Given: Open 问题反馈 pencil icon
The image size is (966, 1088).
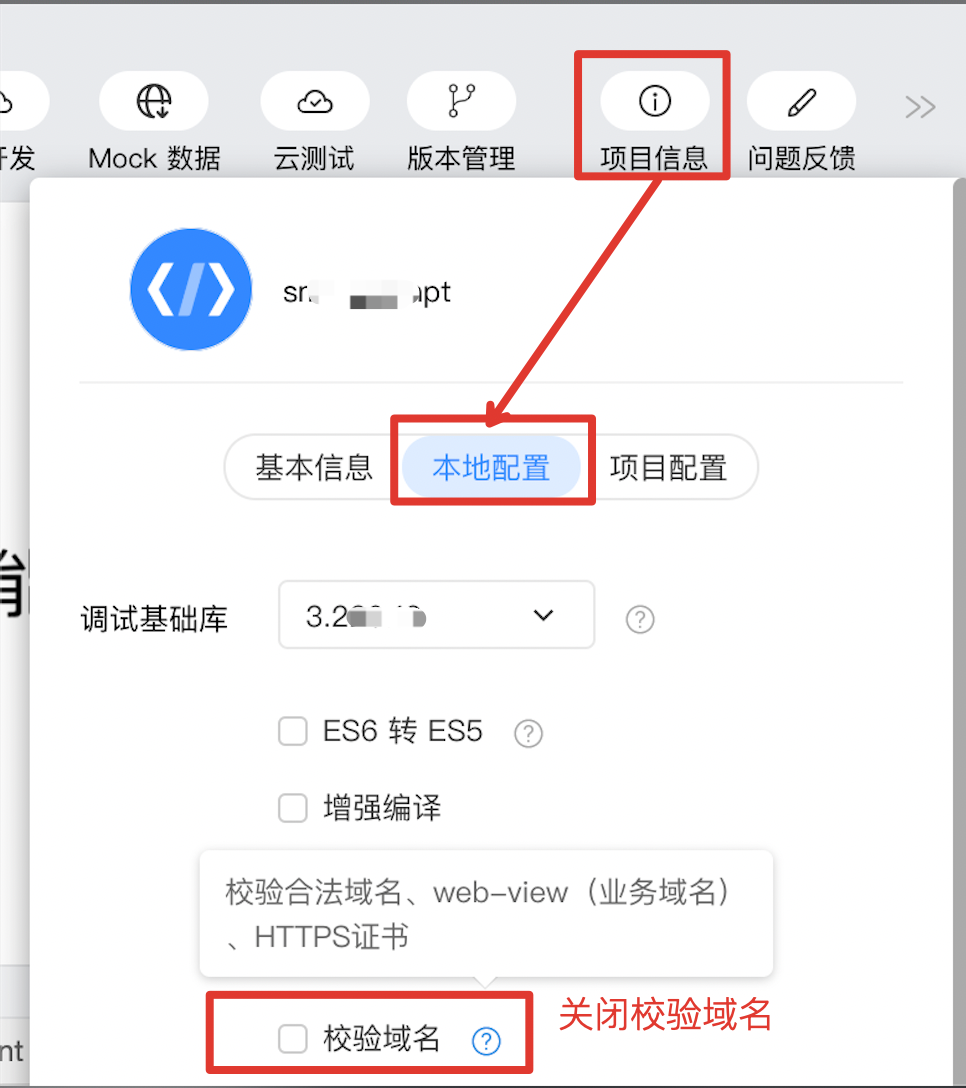Looking at the screenshot, I should (802, 101).
